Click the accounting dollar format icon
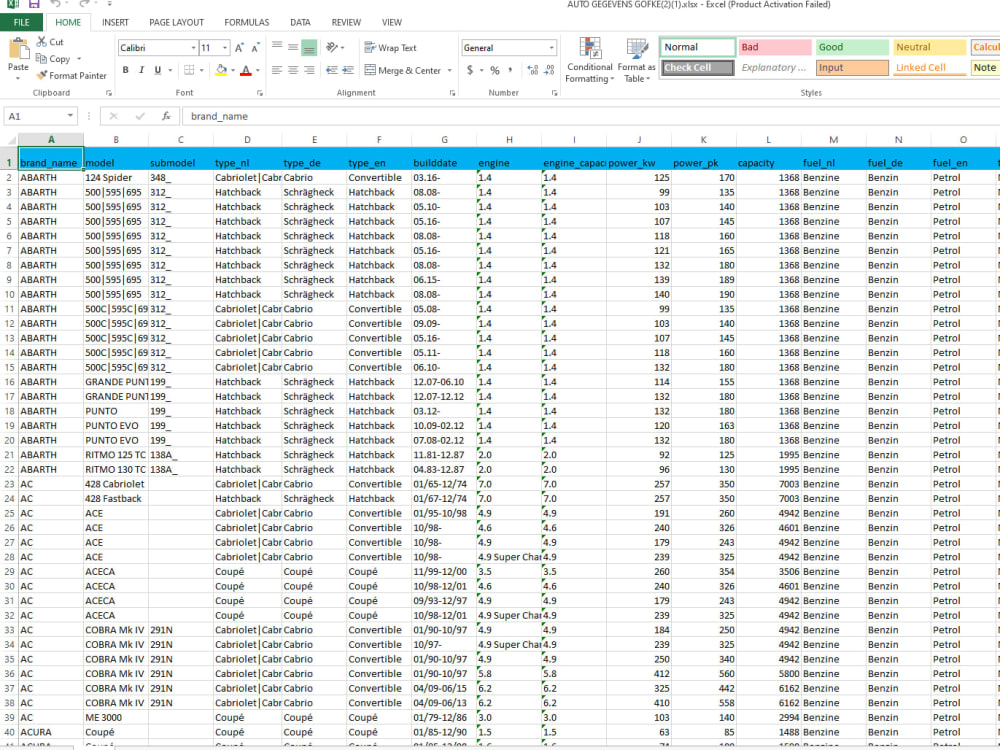Viewport: 1000px width, 750px height. (470, 70)
